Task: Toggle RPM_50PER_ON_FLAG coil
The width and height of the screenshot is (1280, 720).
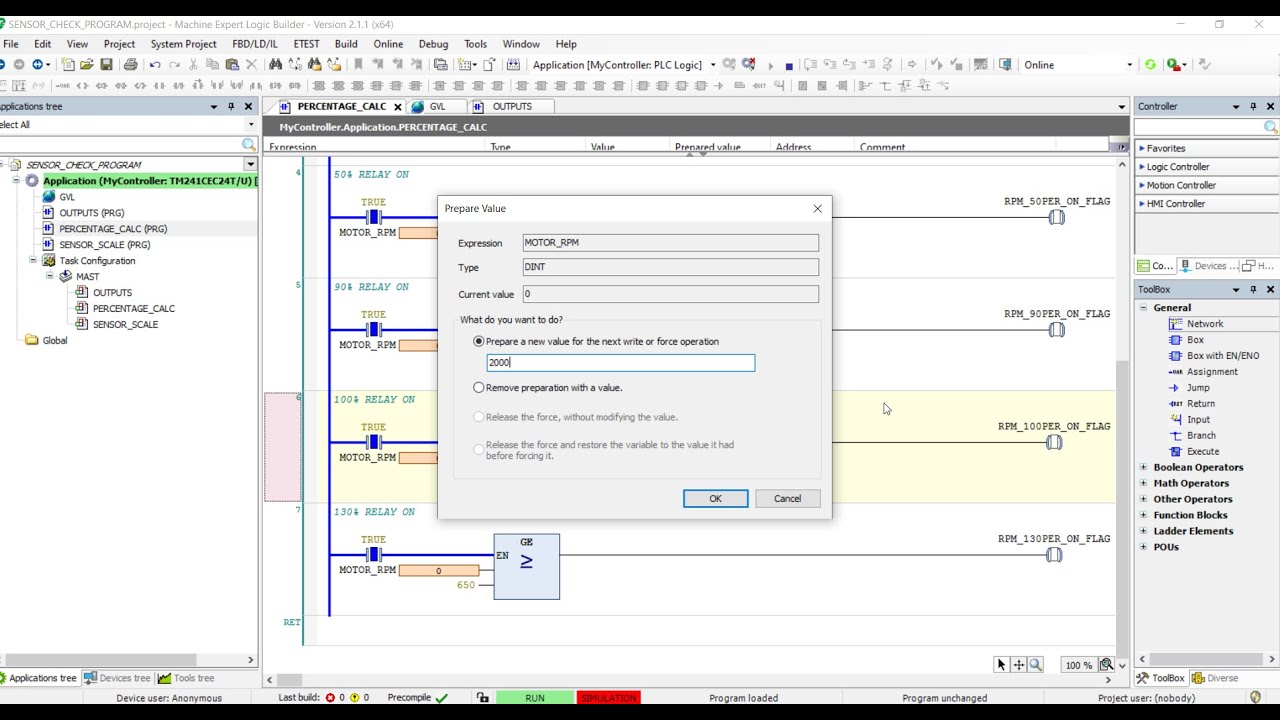Action: click(1057, 217)
